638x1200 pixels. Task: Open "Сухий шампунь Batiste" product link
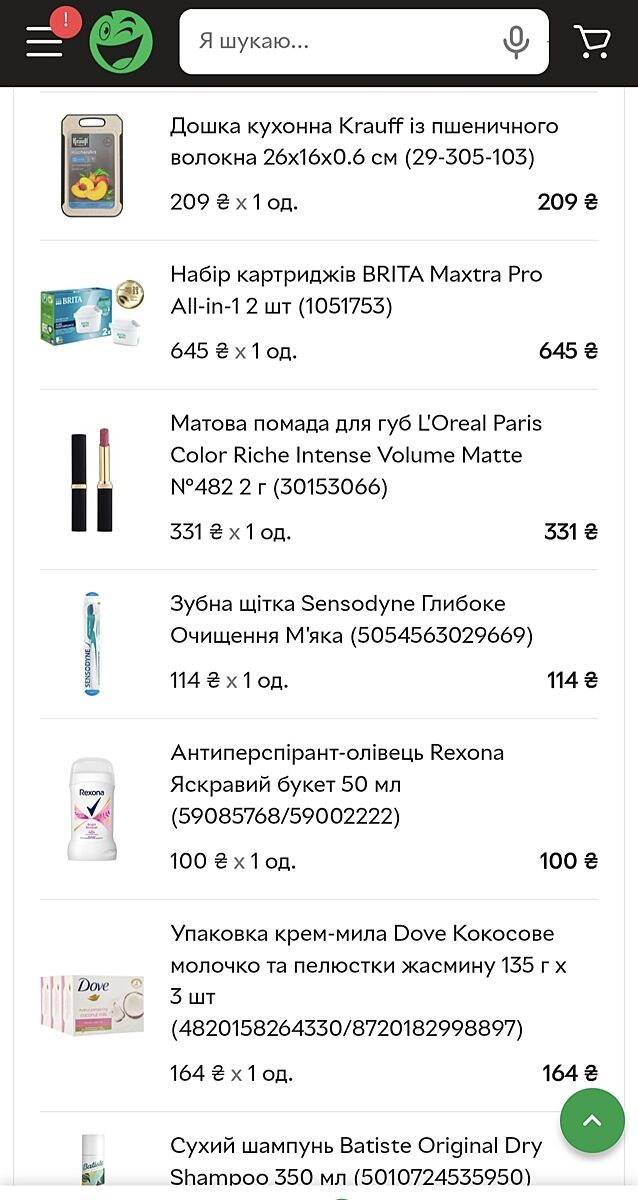[x=356, y=1160]
